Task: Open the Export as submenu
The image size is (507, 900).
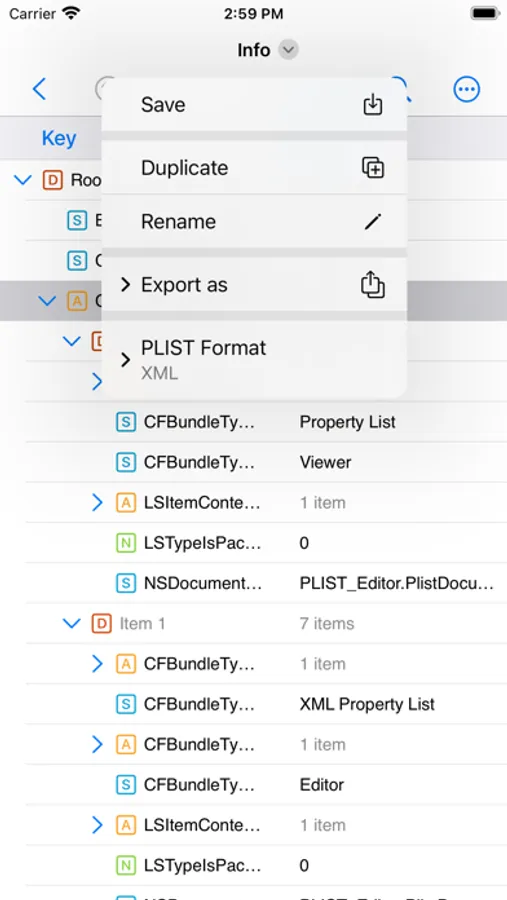Action: 254,285
